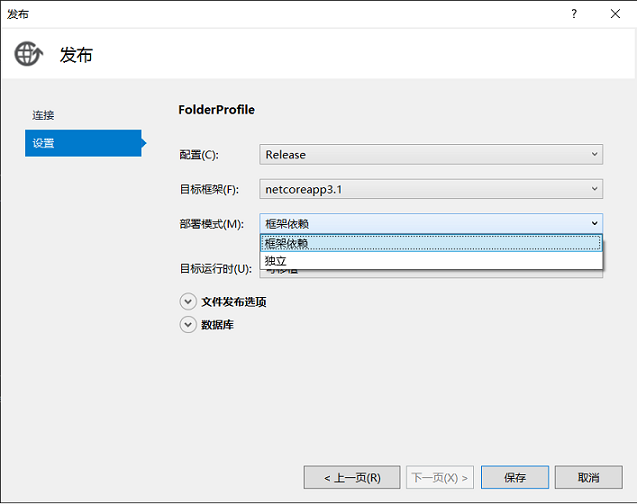Screen dimensions: 637x504
Task: Click the 文件发布选项 label text
Action: [234, 302]
